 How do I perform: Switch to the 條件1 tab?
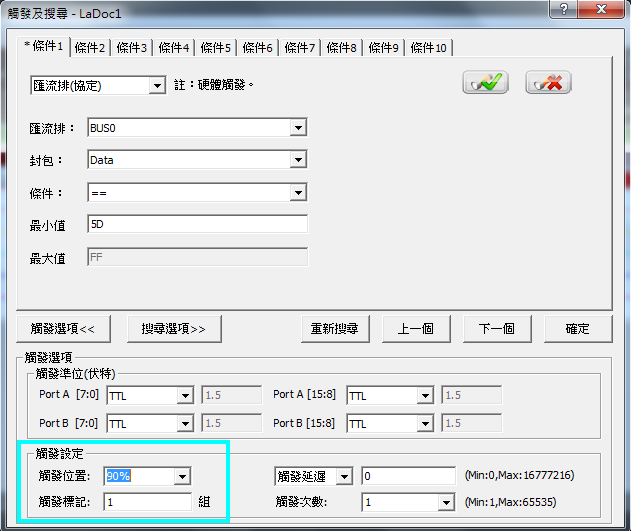43,46
